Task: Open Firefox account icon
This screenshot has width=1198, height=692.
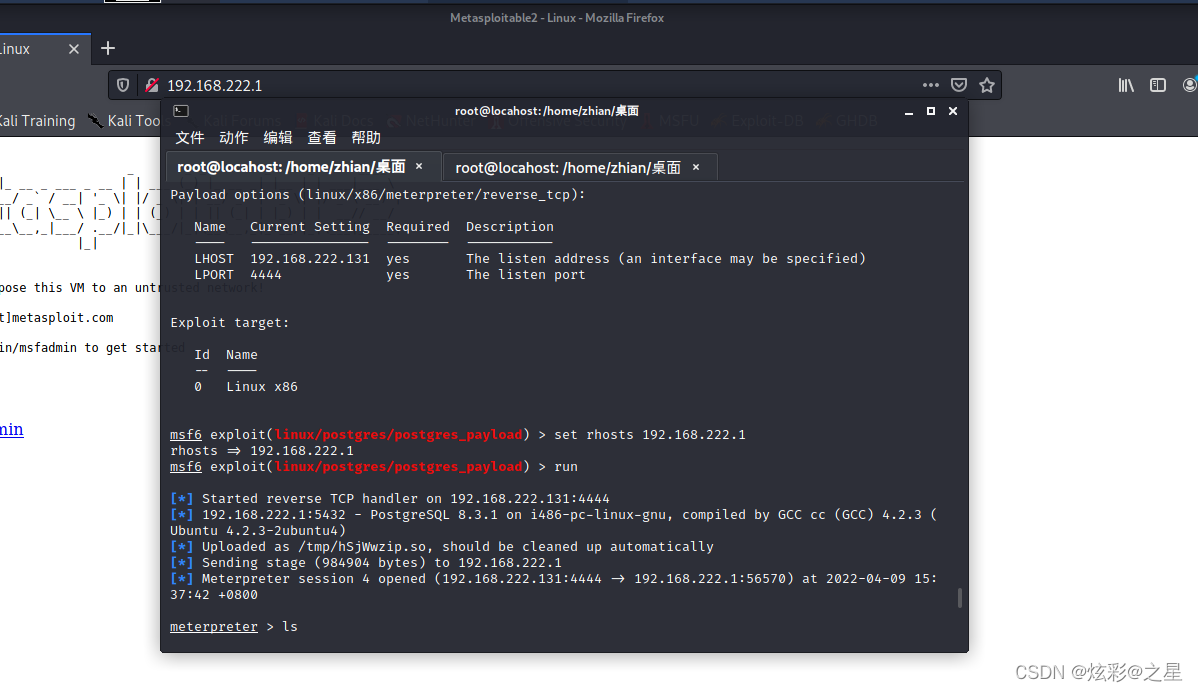Action: 1190,85
